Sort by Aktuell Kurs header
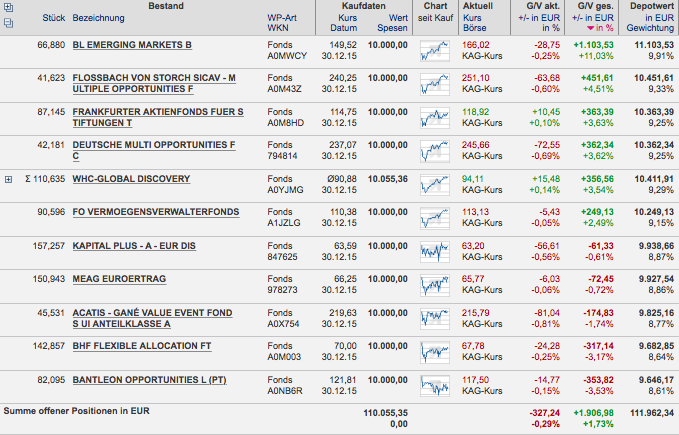 (x=472, y=18)
